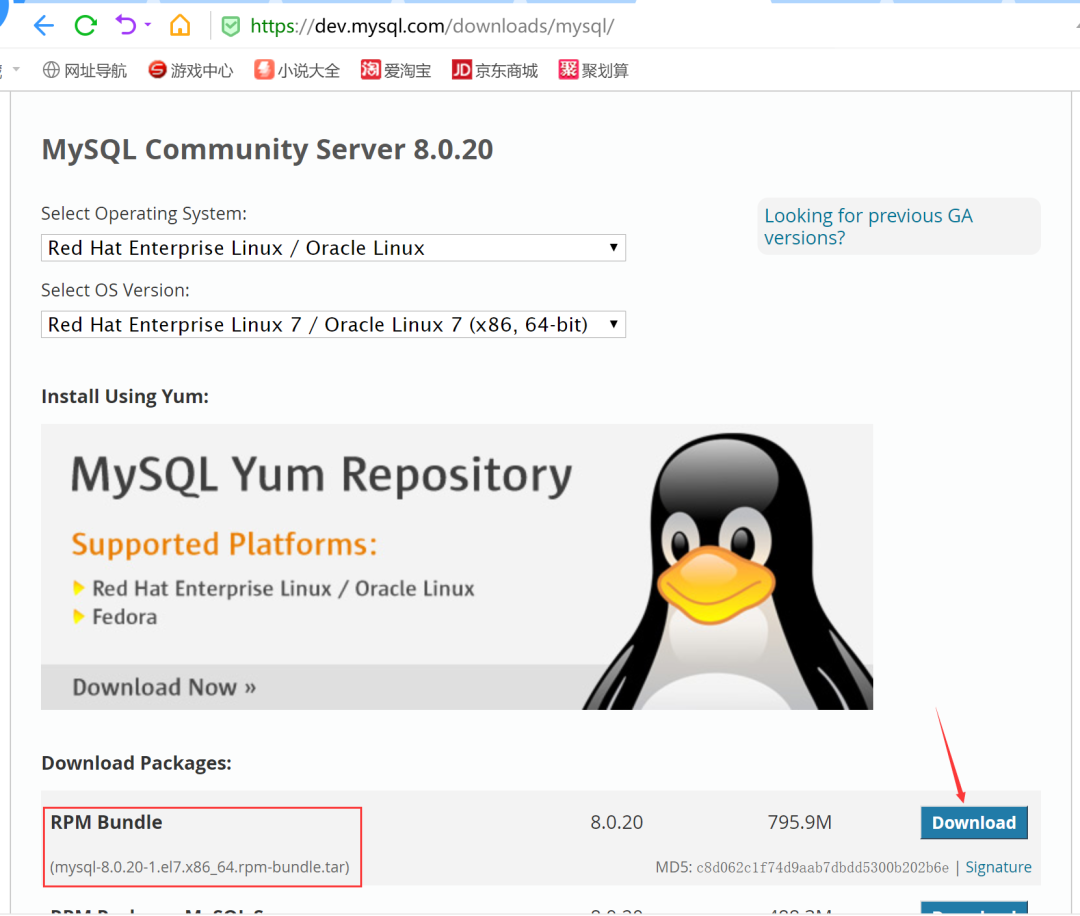Click the MySQL Community Server 8.0.20 heading
Image resolution: width=1080 pixels, height=916 pixels.
(x=267, y=149)
